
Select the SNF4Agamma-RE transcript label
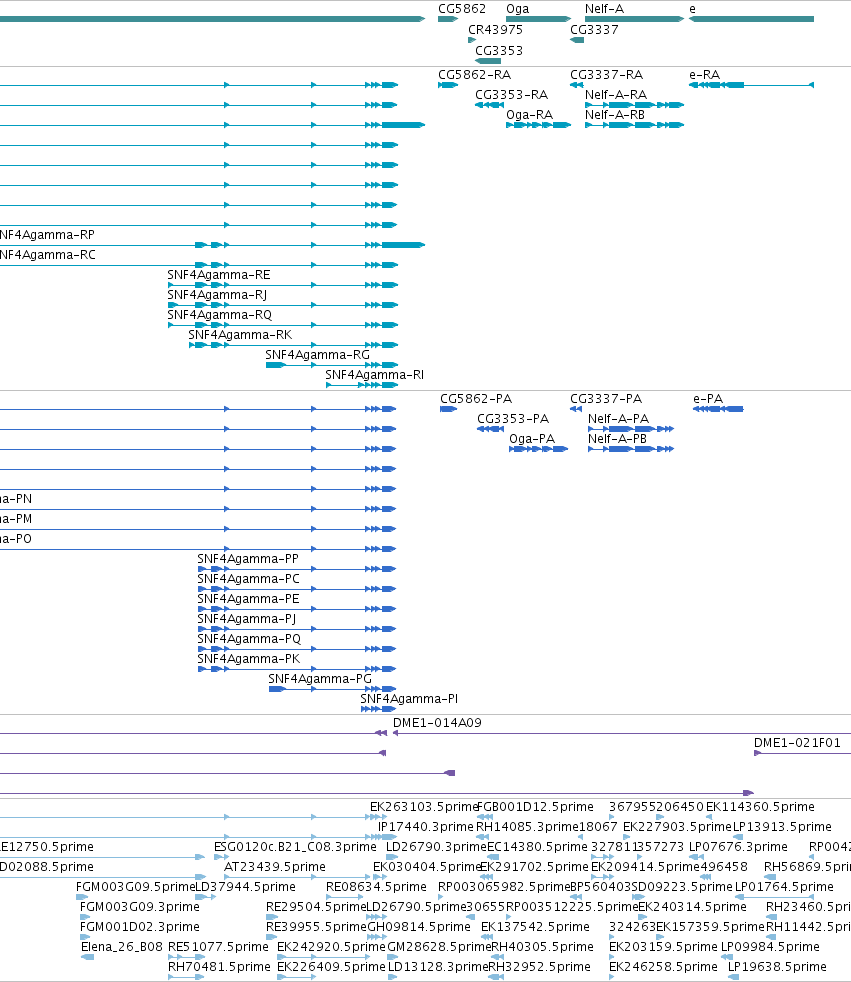pos(219,275)
